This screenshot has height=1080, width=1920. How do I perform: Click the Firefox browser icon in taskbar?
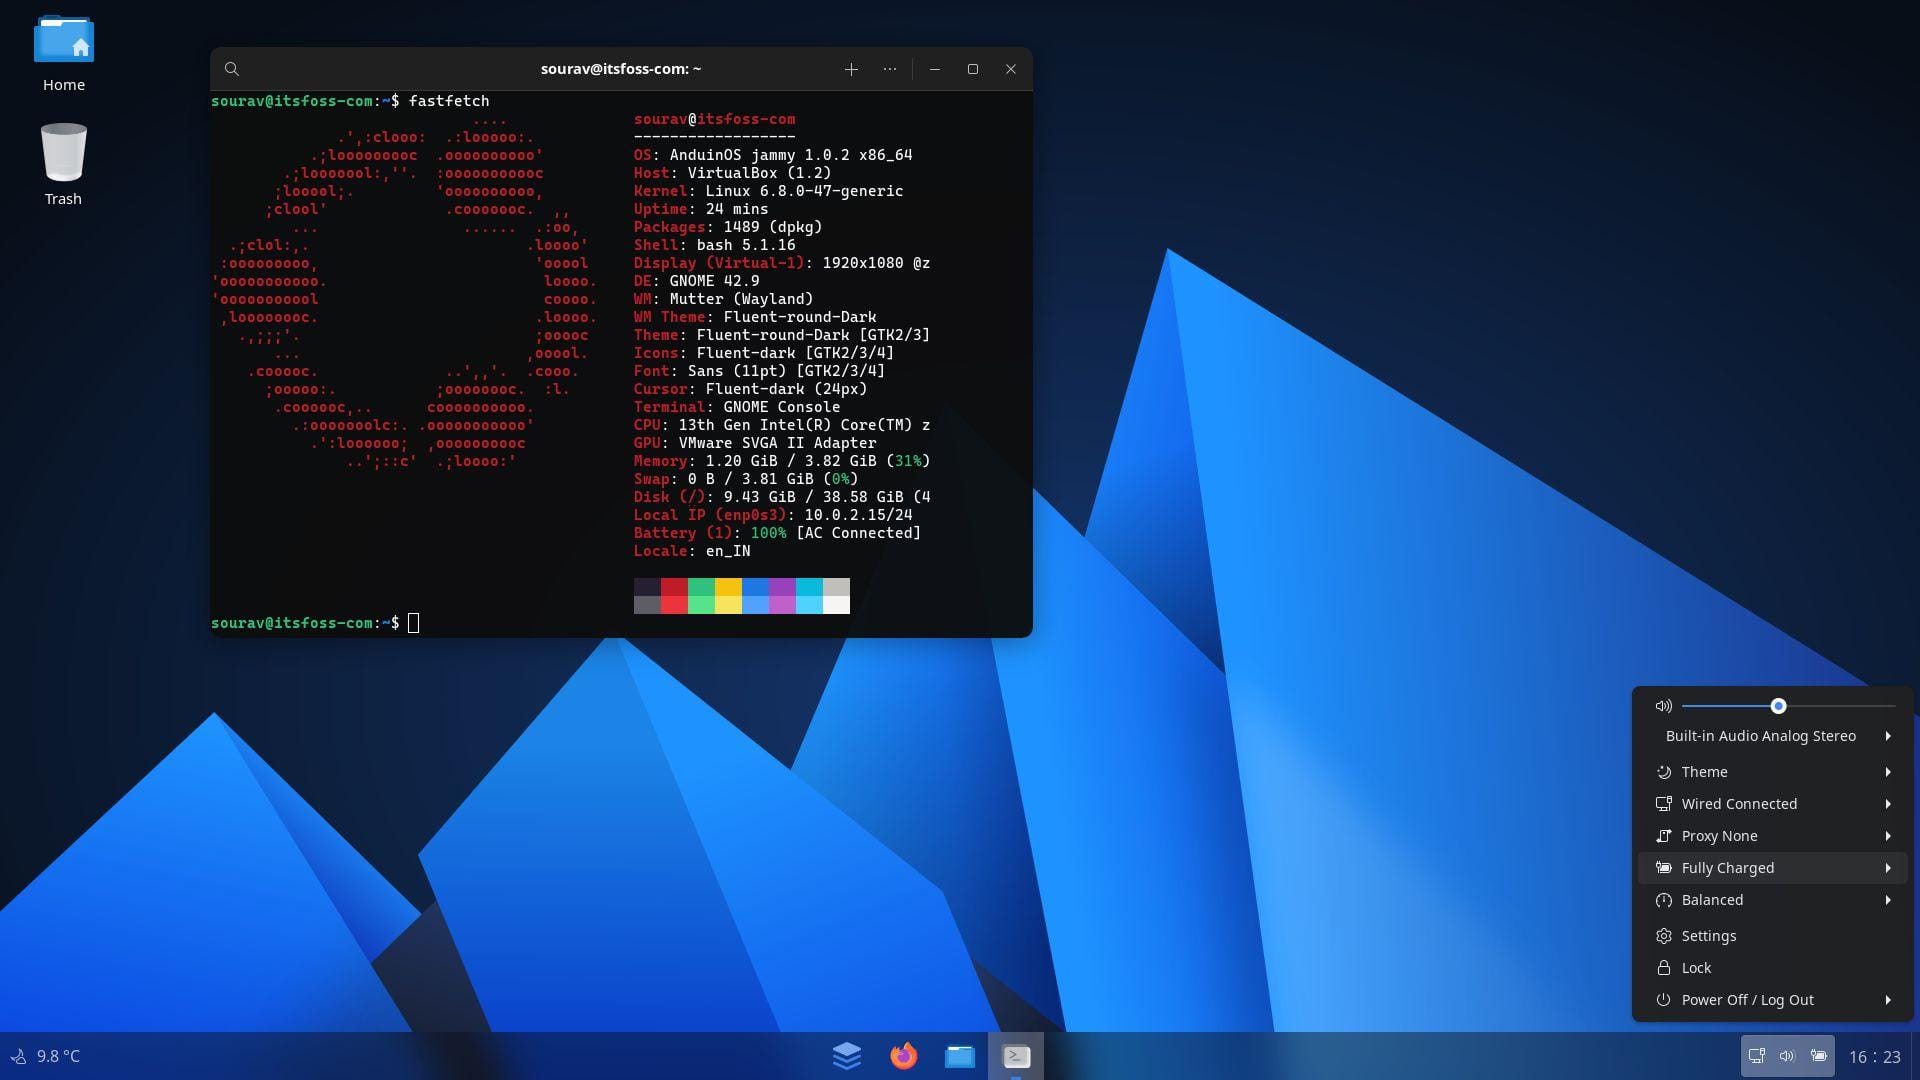(903, 1055)
